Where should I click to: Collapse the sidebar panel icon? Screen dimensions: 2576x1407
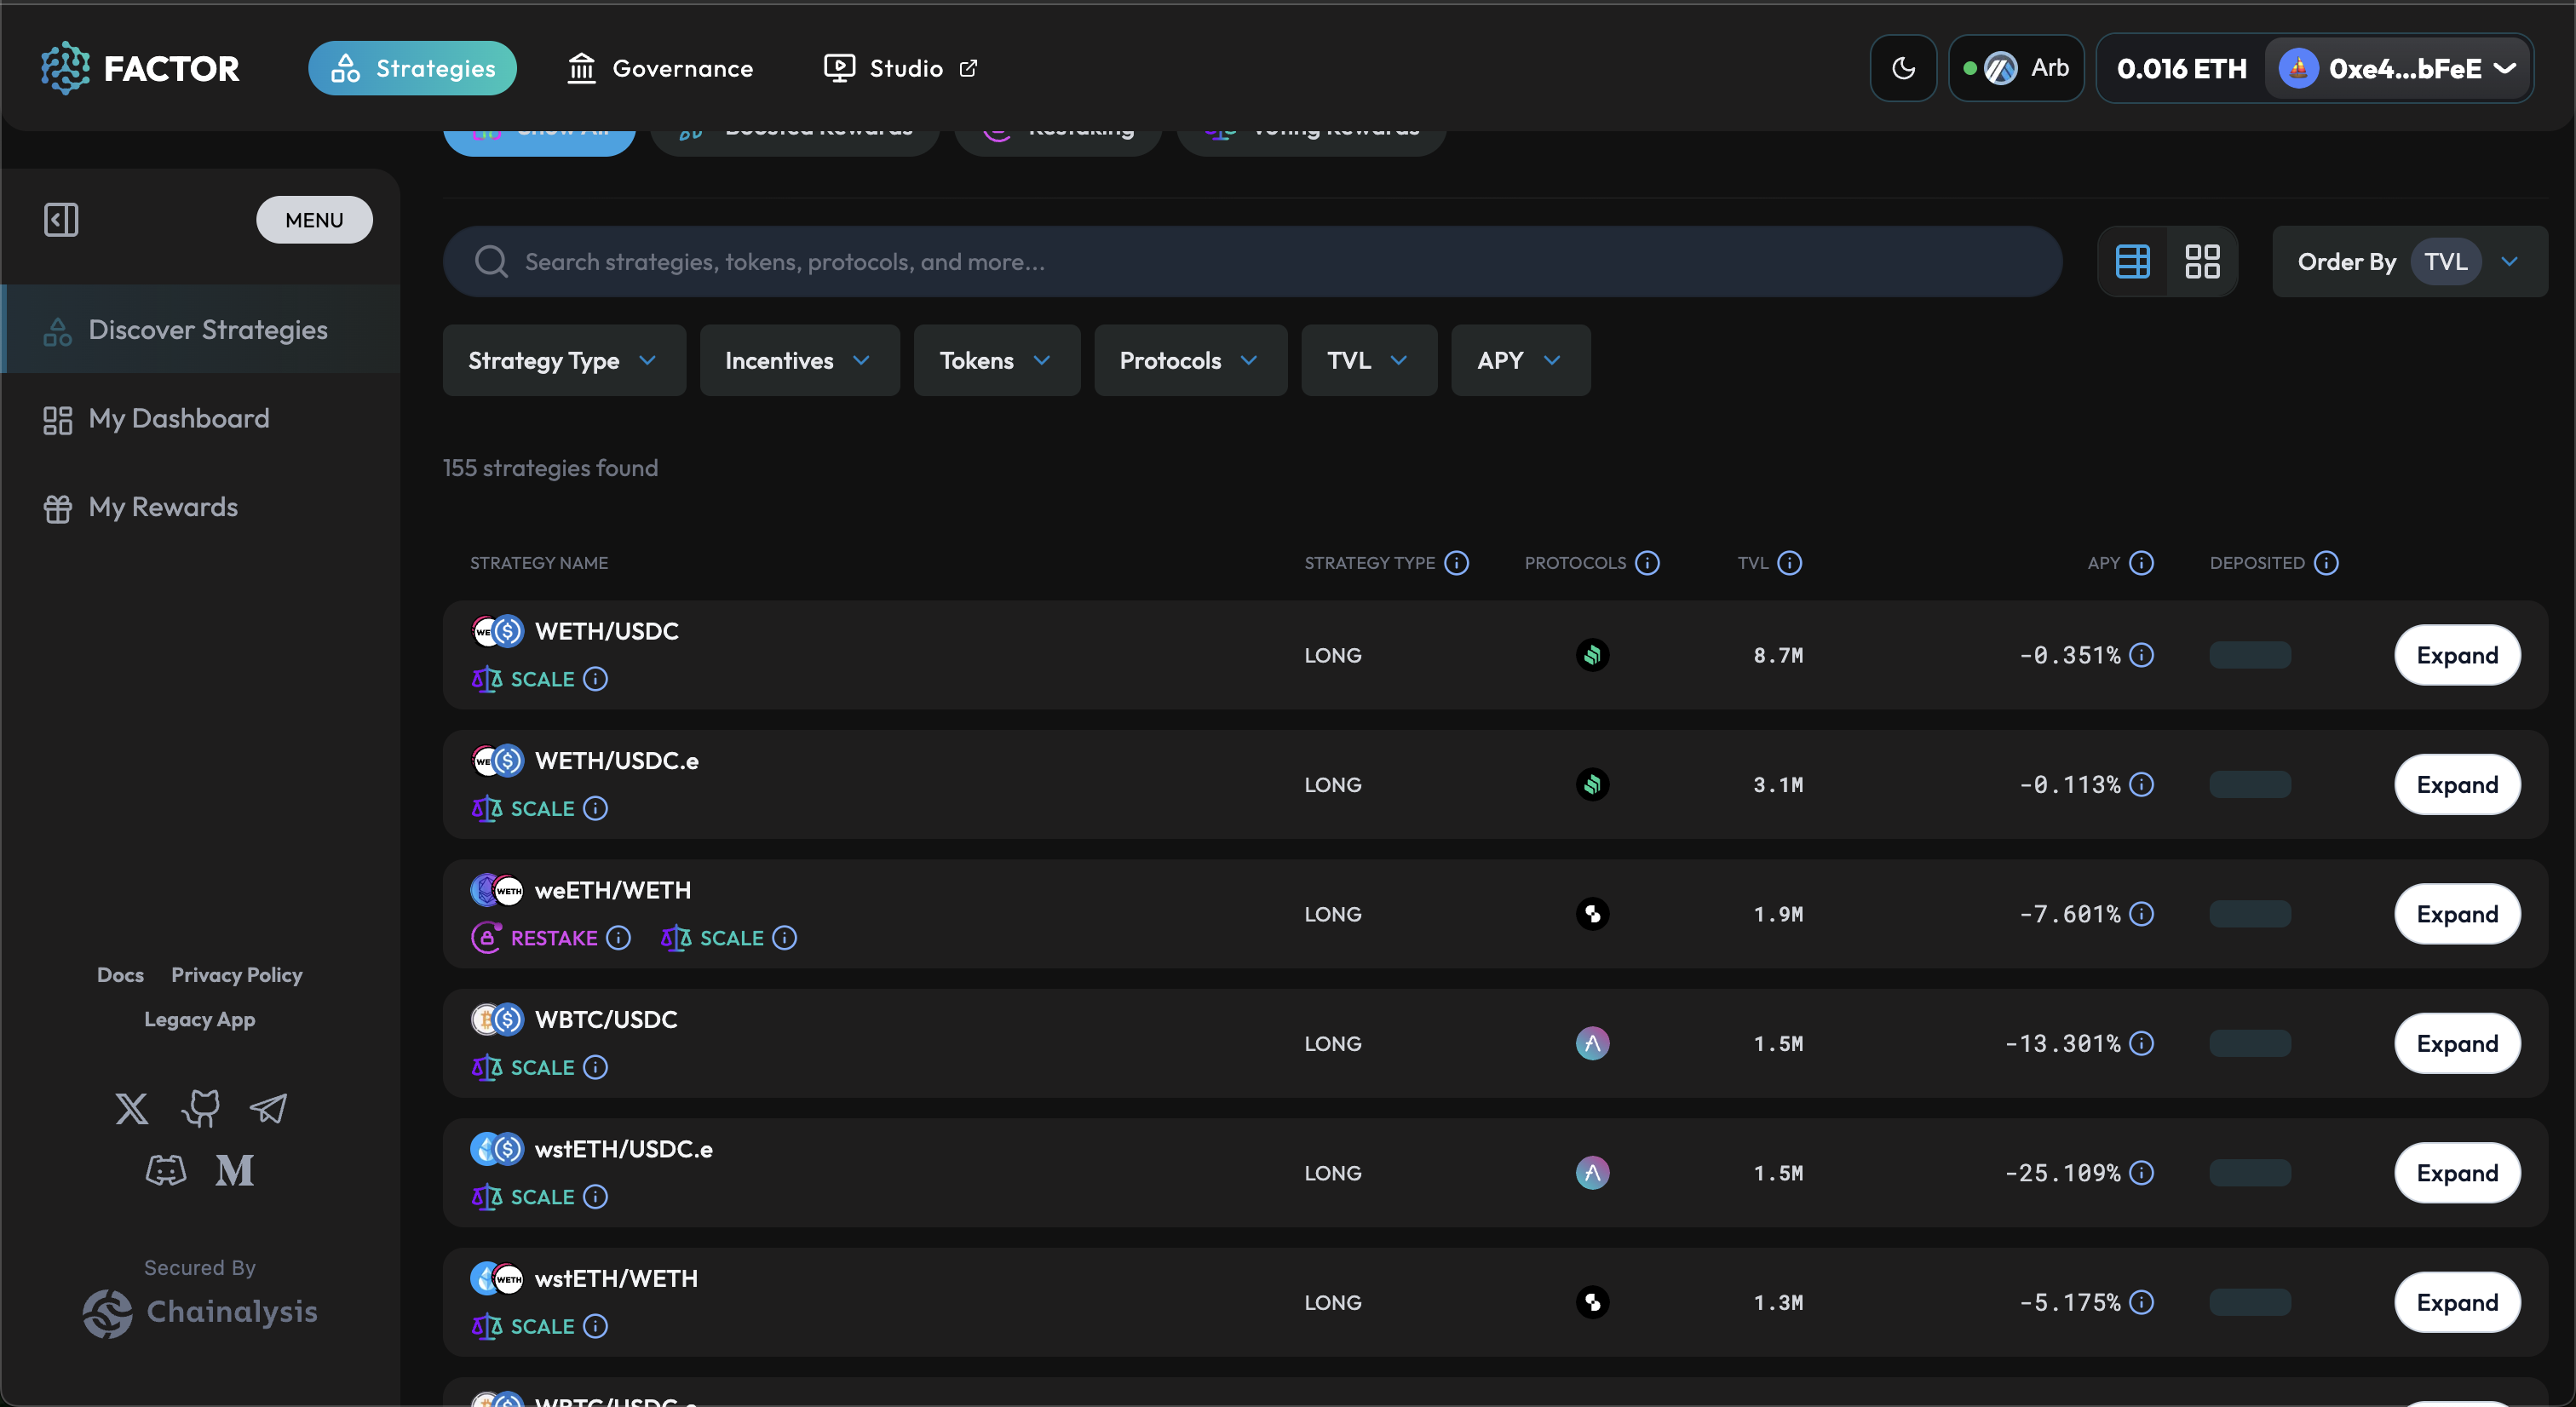(x=61, y=219)
